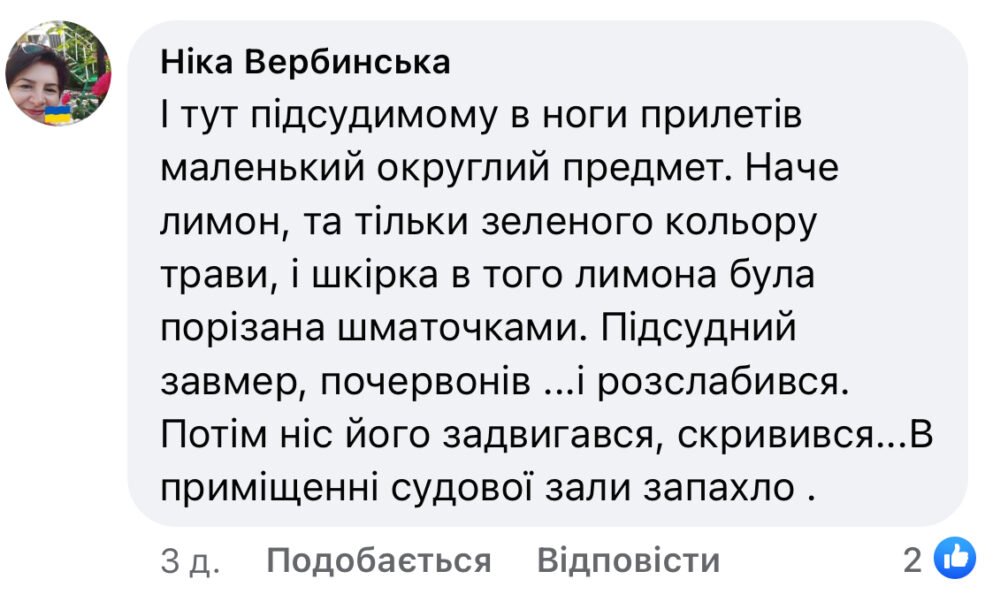
Task: Click the blue thumbs-up reaction icon
Action: 954,561
